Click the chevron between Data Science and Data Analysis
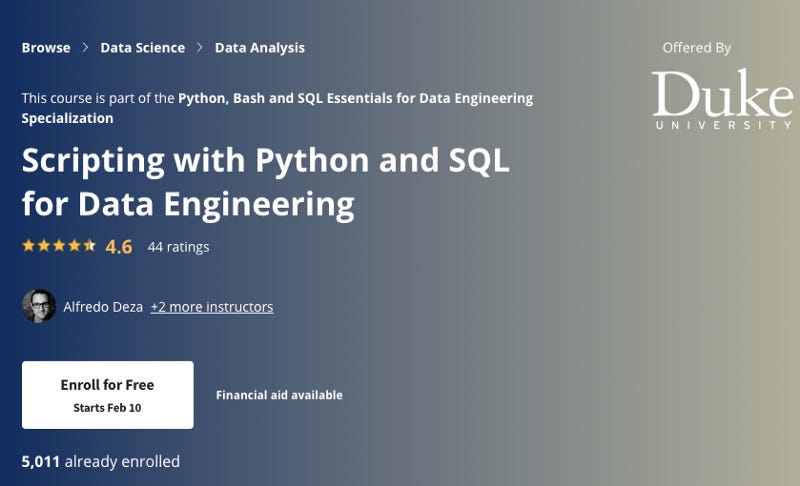This screenshot has width=800, height=486. [199, 47]
